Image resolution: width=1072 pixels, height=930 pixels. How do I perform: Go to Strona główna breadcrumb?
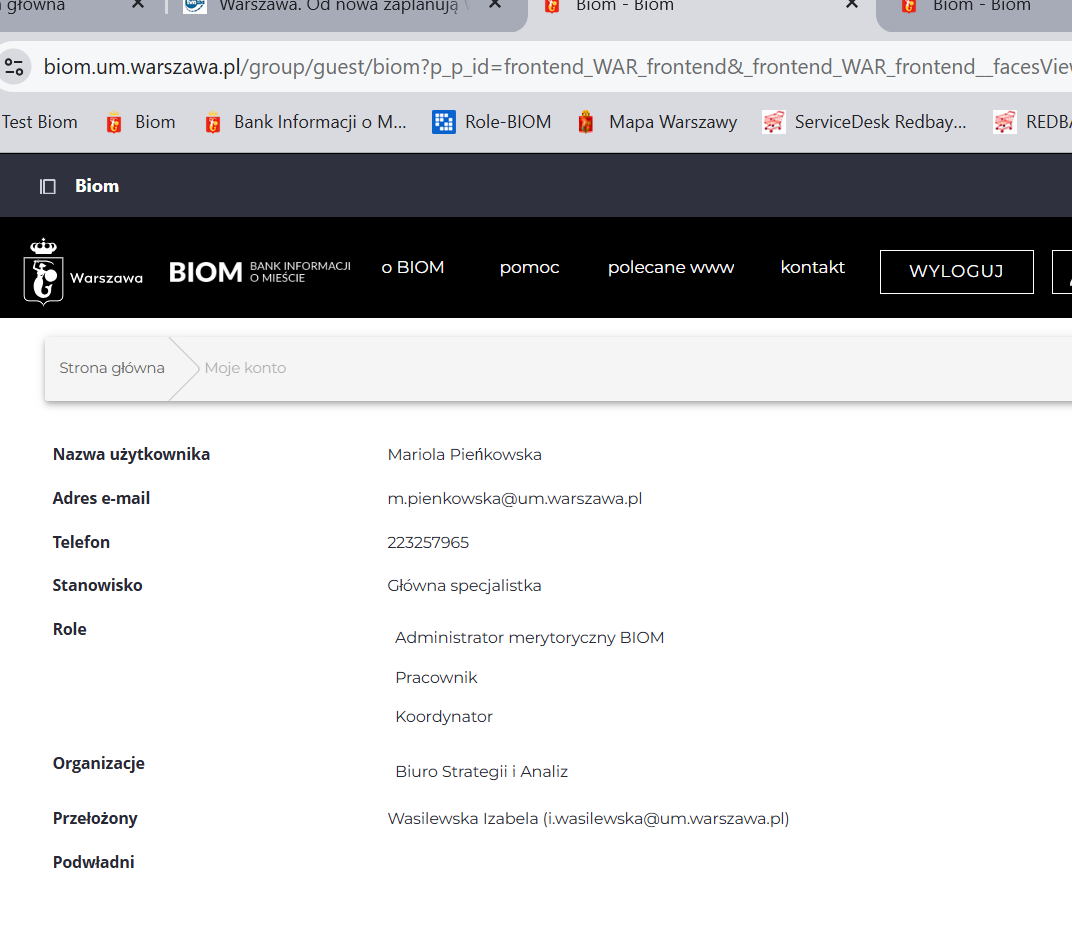112,368
